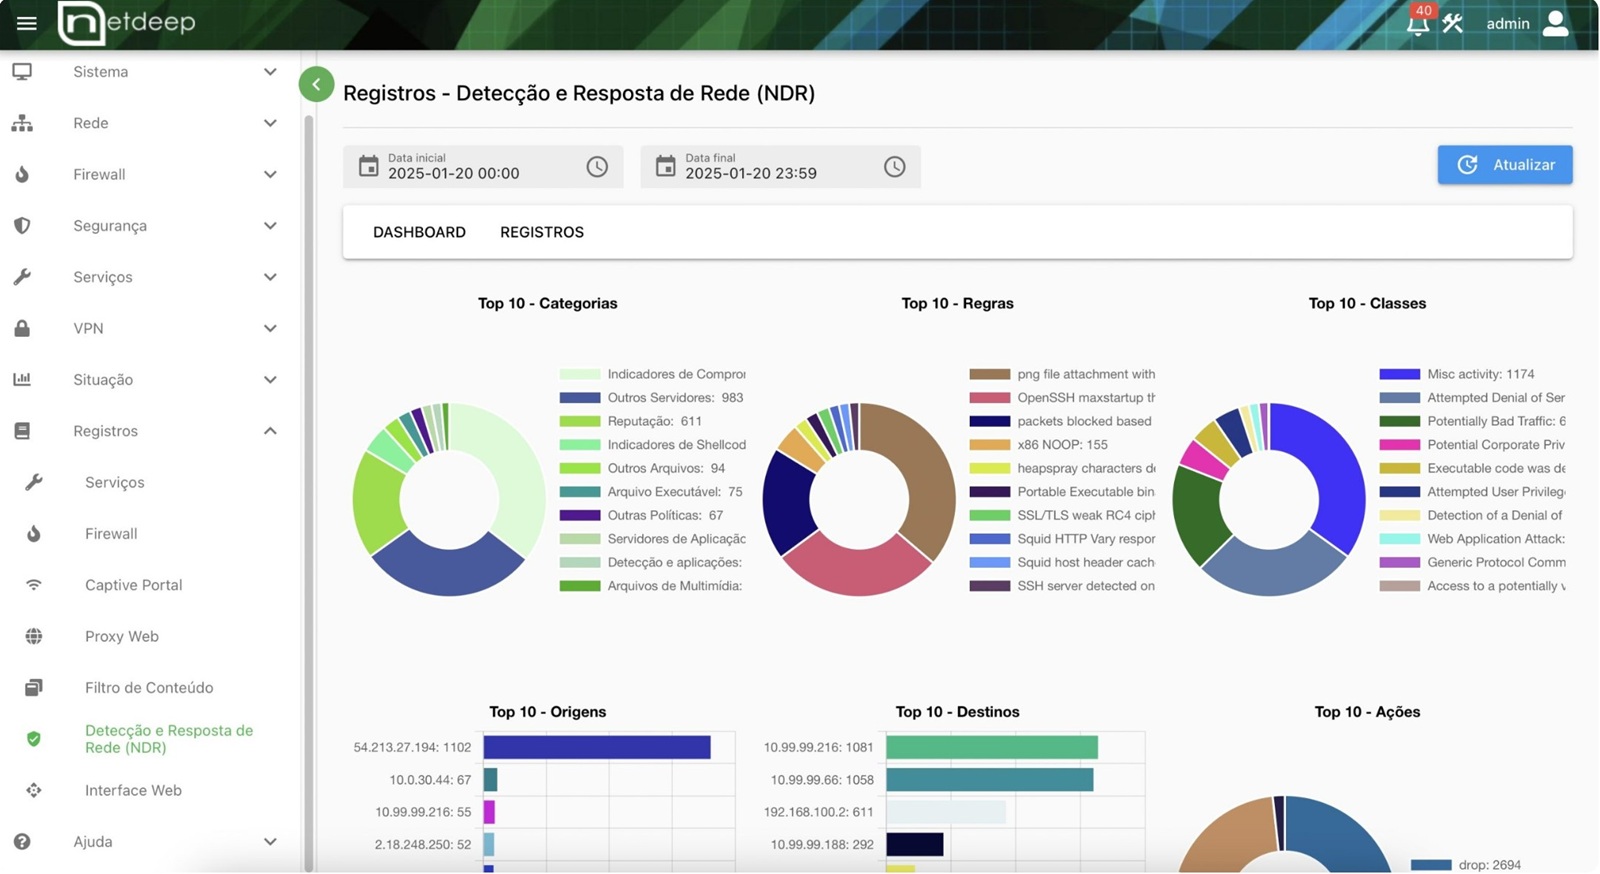Click the Filtro de Conteúdo icon

click(x=34, y=688)
